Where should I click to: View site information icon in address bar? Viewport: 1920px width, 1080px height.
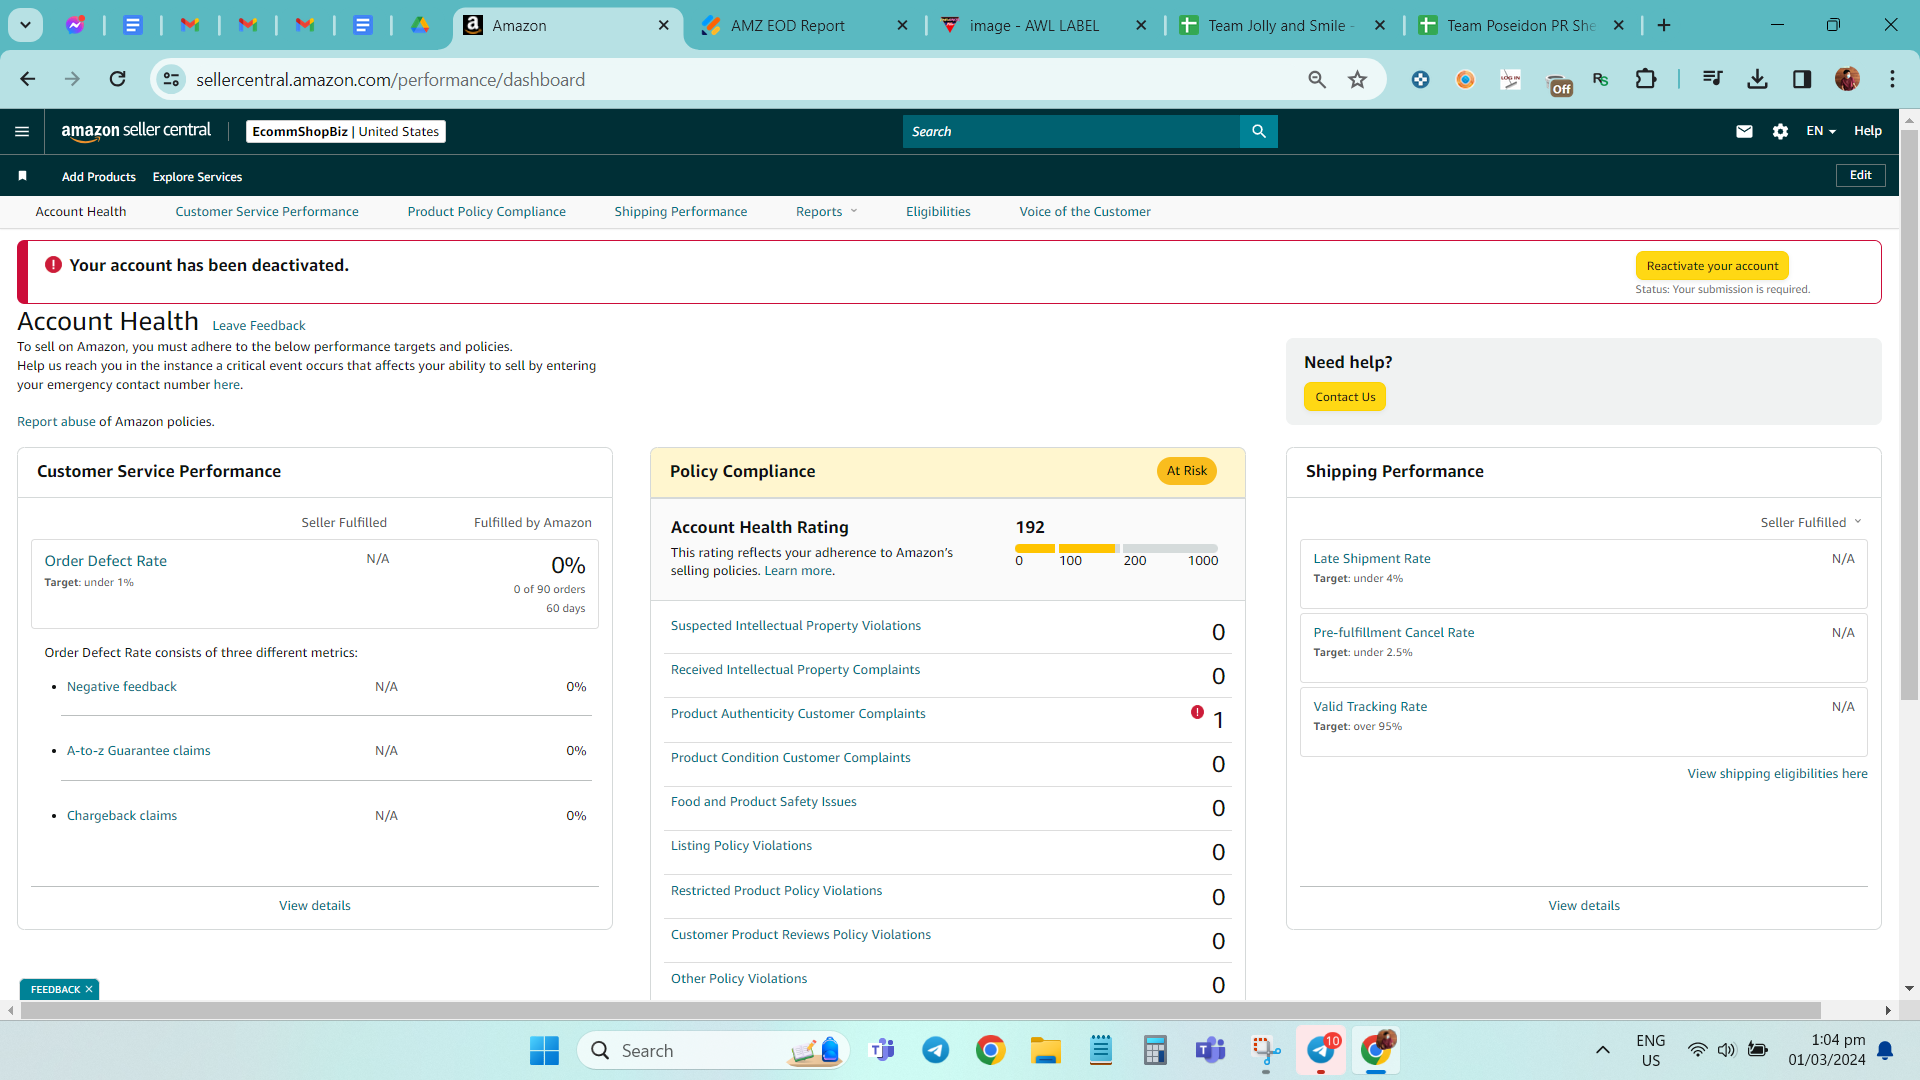[171, 79]
